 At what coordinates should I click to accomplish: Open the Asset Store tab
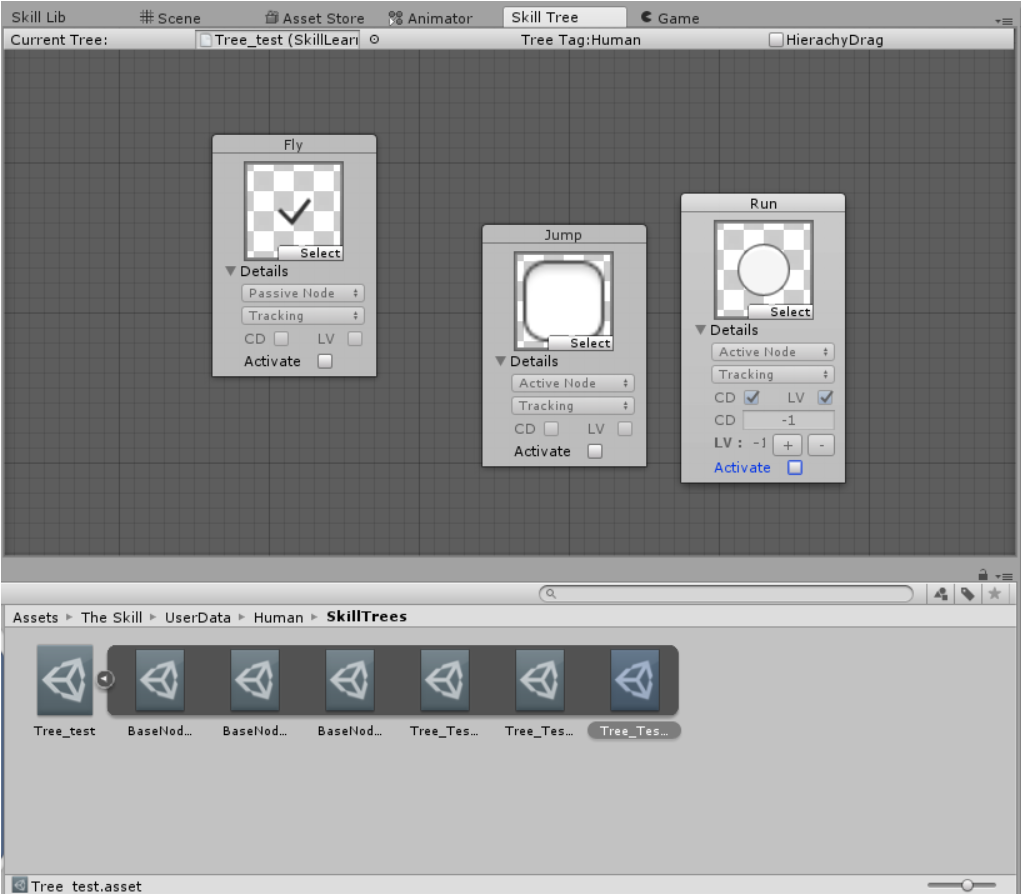[x=315, y=18]
